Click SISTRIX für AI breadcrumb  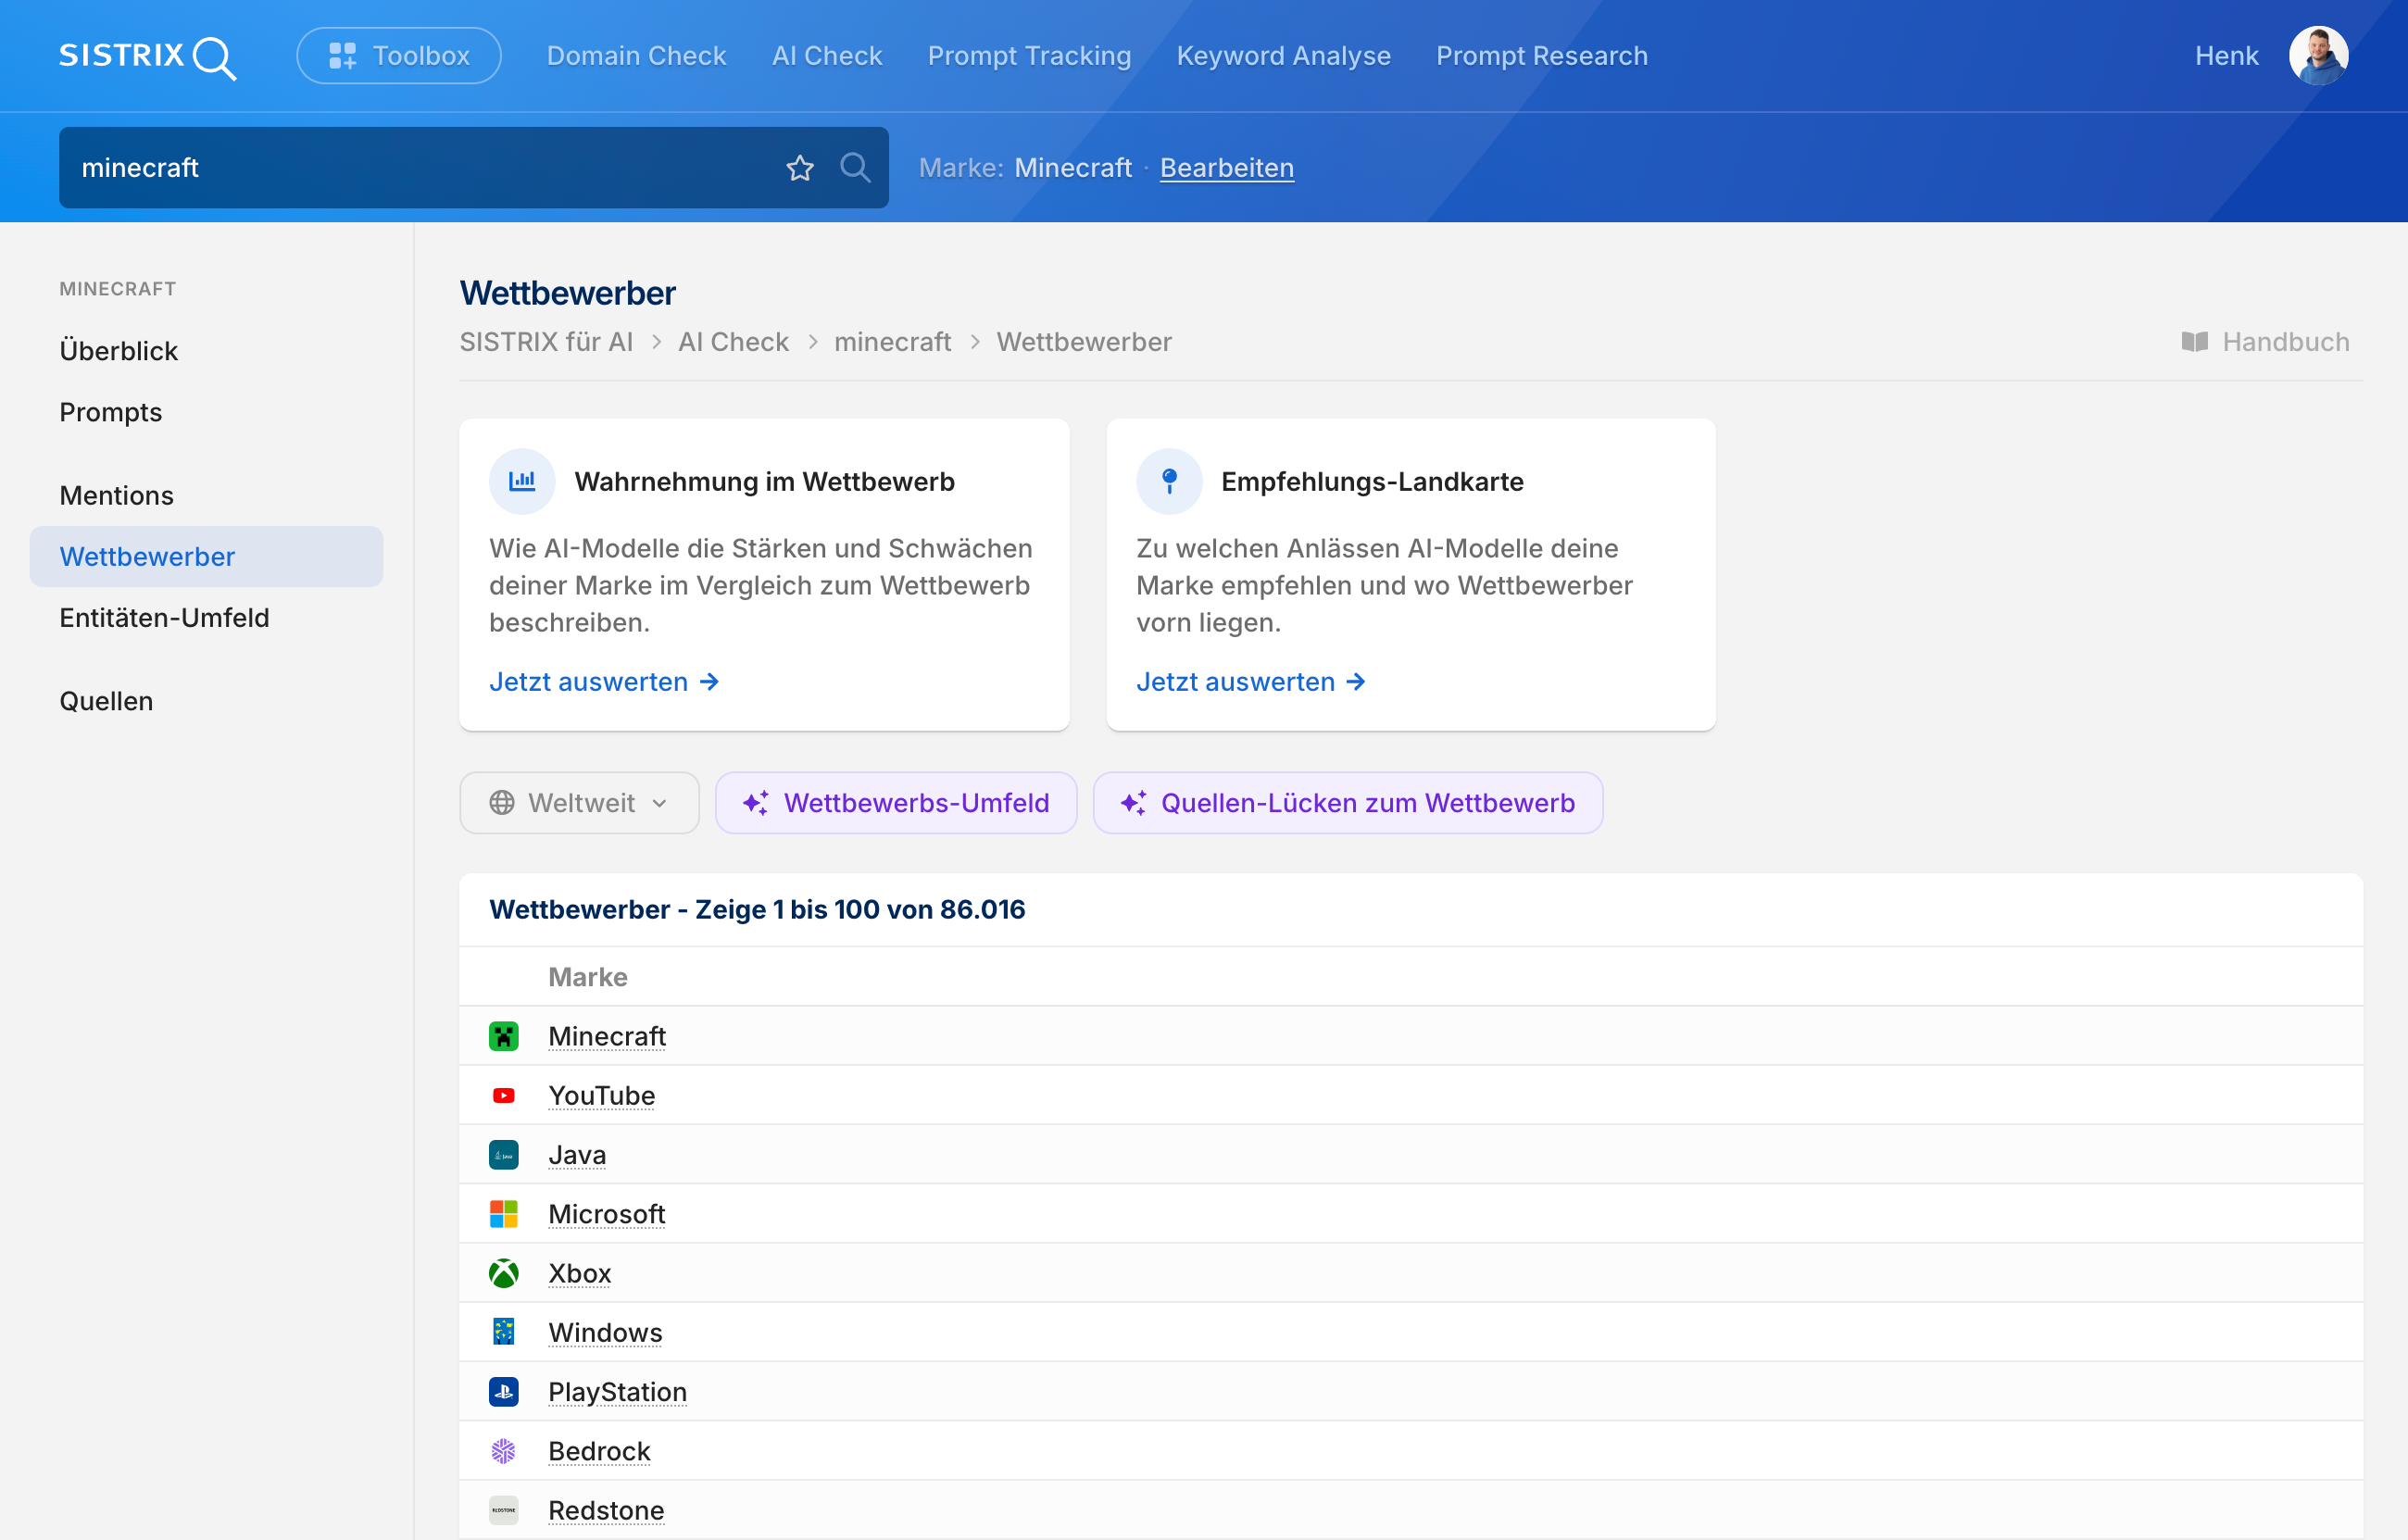click(x=546, y=342)
